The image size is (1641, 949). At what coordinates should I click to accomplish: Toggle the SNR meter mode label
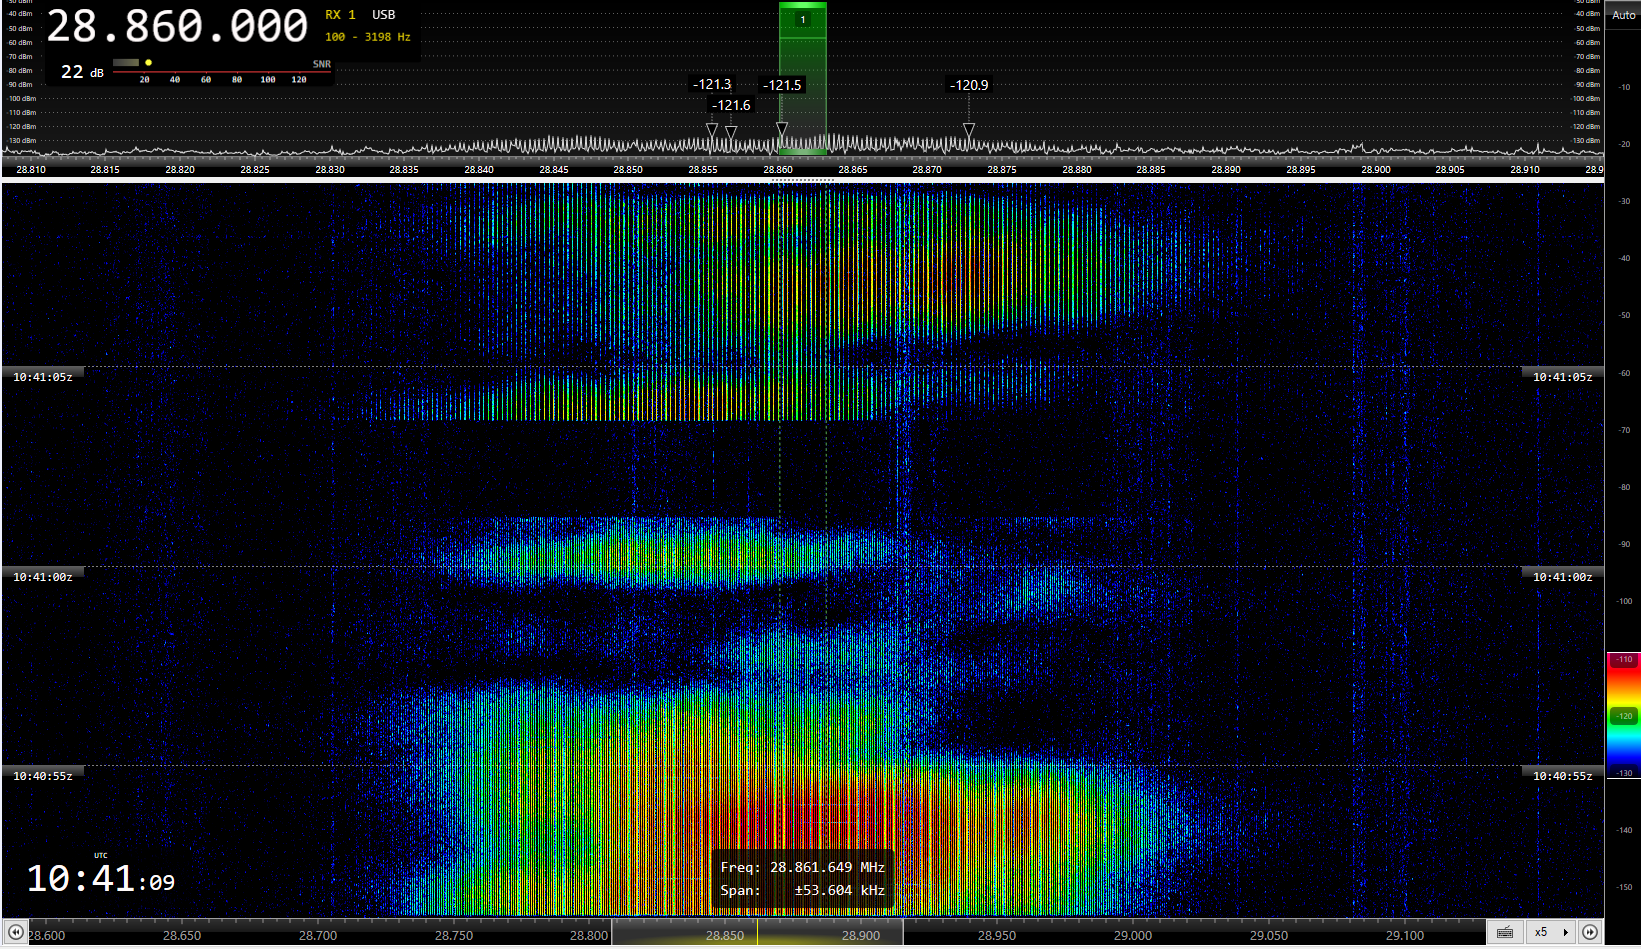(321, 64)
